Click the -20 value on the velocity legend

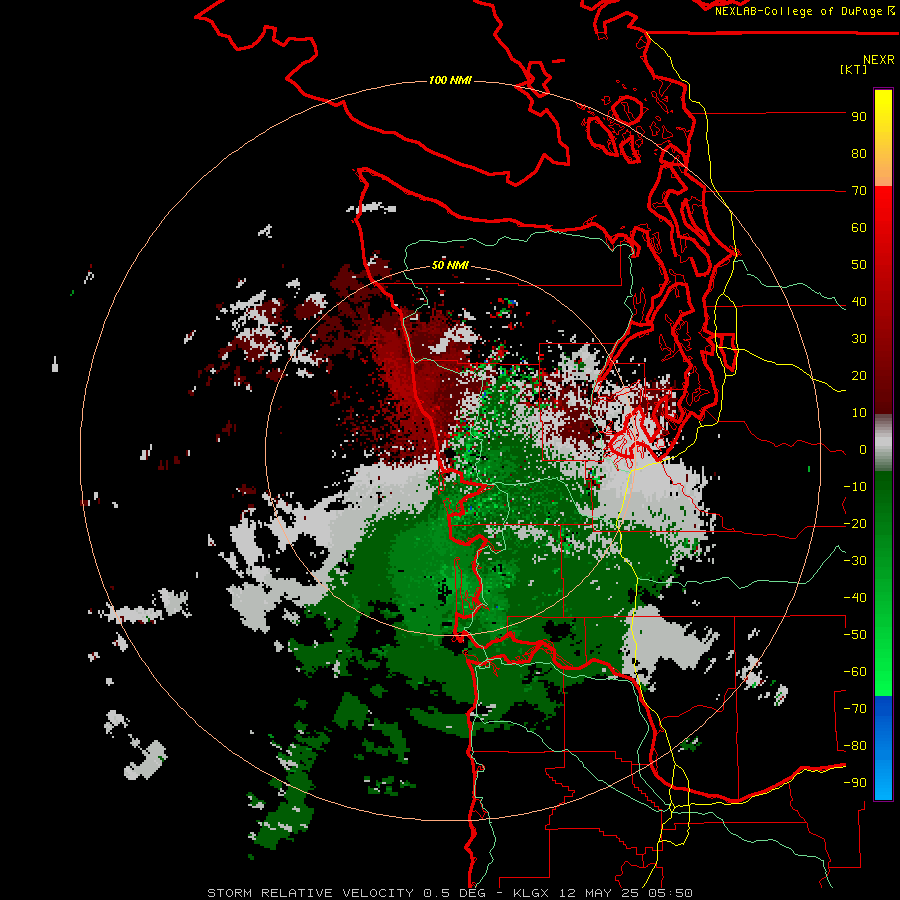coord(855,524)
